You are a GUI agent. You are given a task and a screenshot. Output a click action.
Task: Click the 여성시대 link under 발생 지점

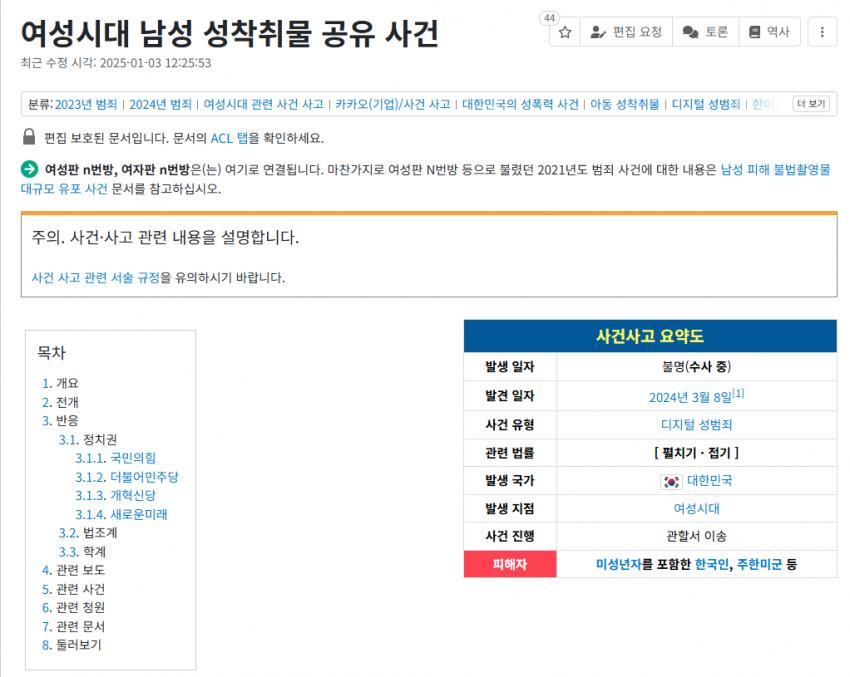coord(697,510)
